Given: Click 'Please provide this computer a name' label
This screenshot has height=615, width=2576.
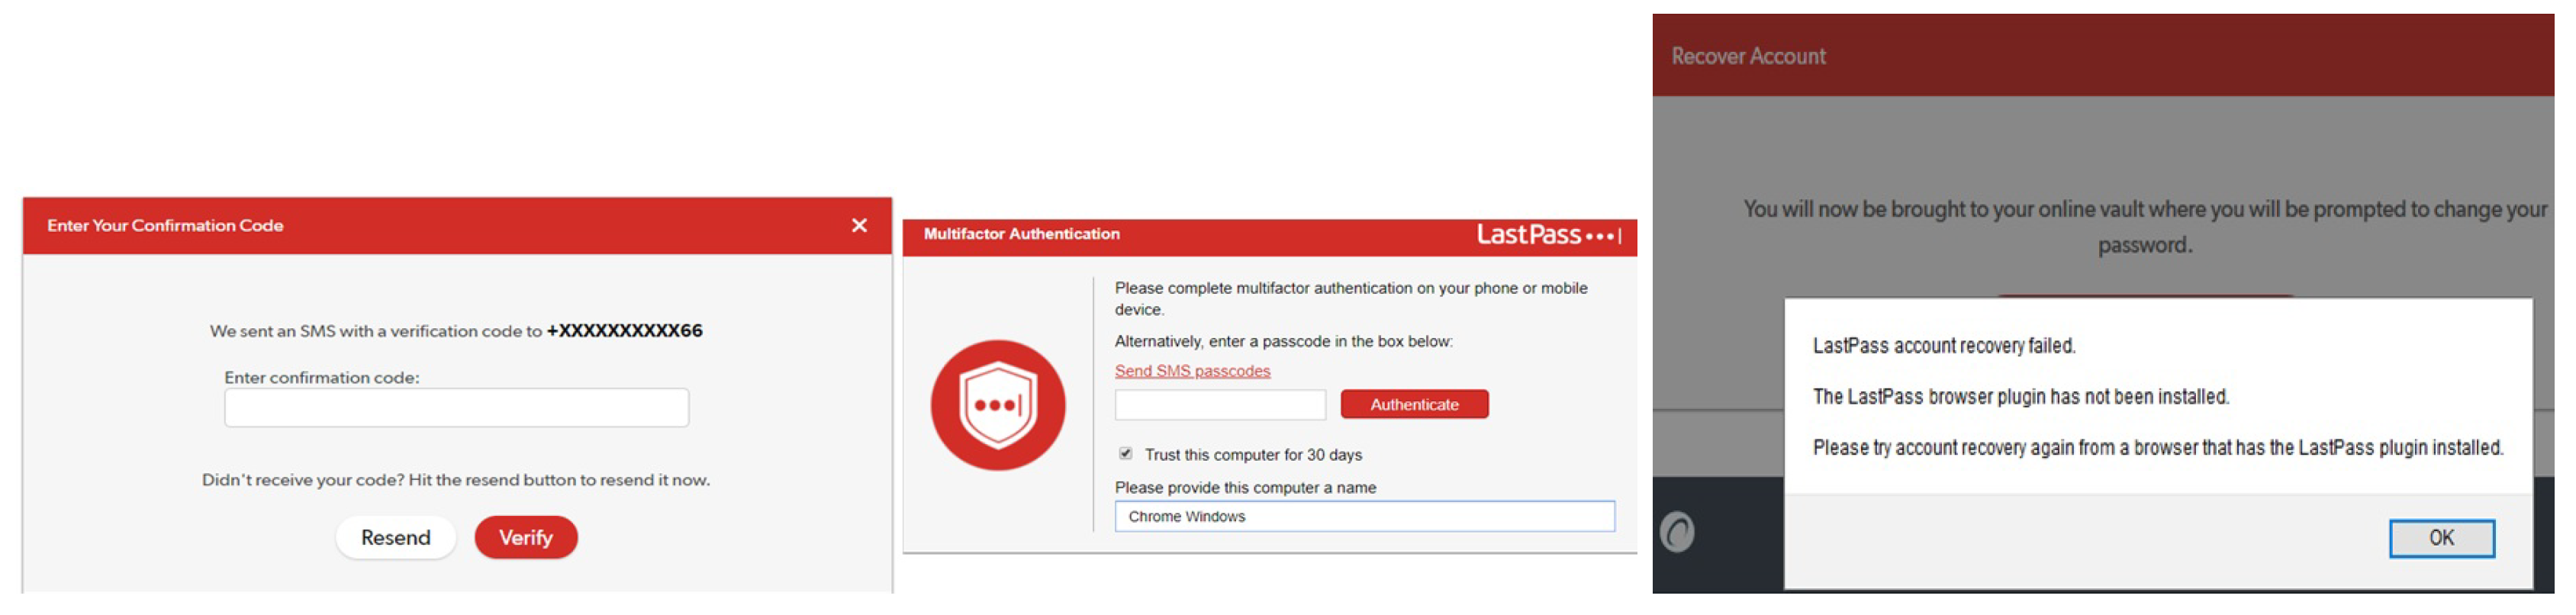Looking at the screenshot, I should pos(1245,488).
